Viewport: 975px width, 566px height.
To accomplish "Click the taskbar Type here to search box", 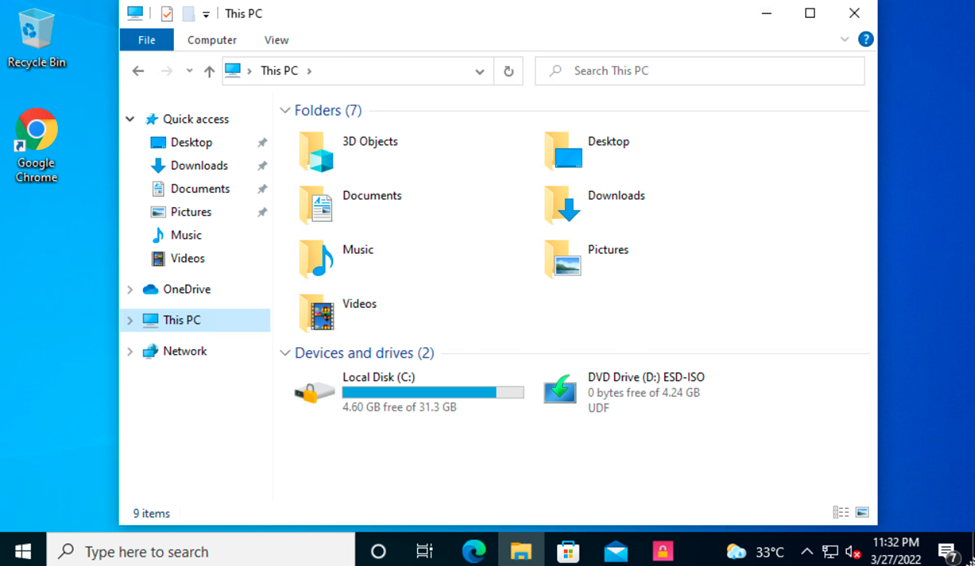I will coord(201,551).
